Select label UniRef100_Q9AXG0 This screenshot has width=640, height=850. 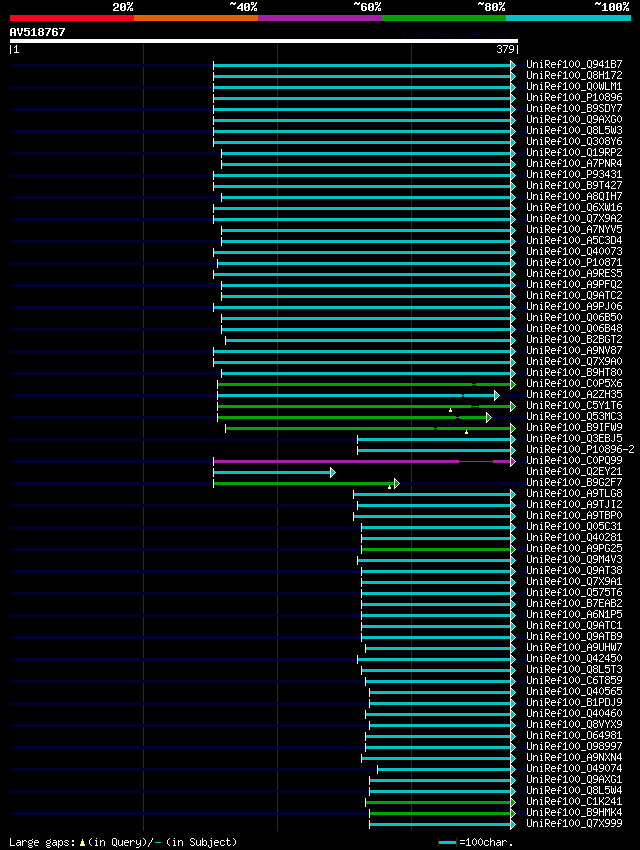click(x=574, y=119)
